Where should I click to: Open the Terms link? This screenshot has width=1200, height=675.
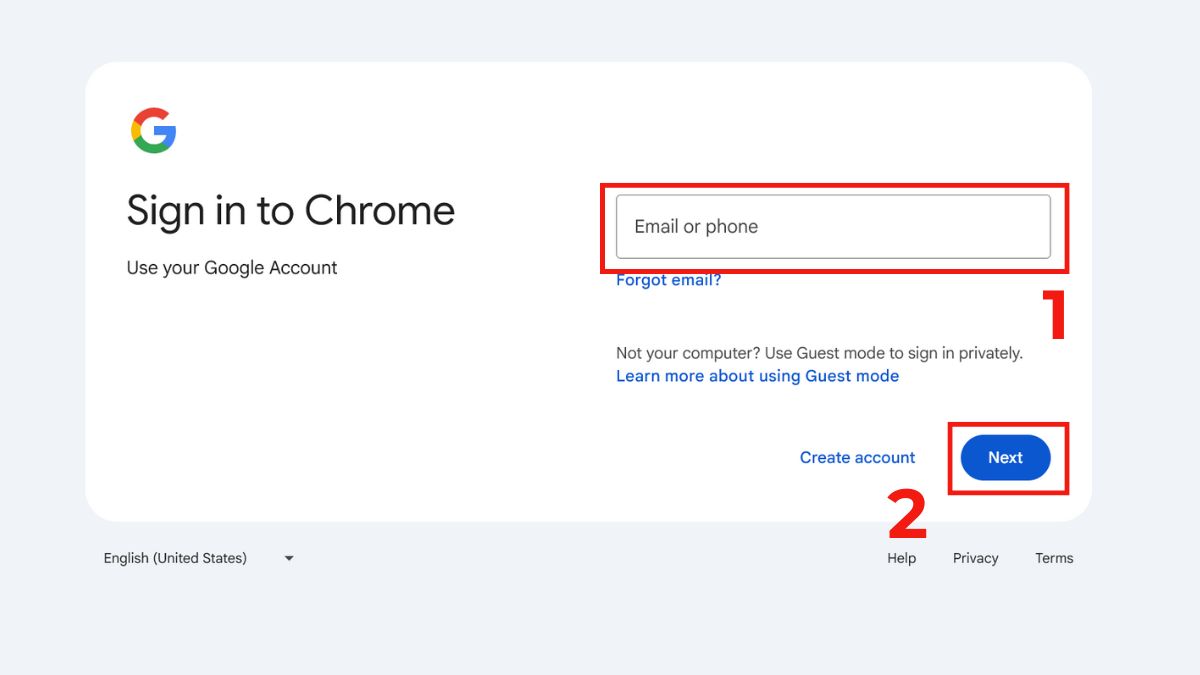(x=1054, y=558)
